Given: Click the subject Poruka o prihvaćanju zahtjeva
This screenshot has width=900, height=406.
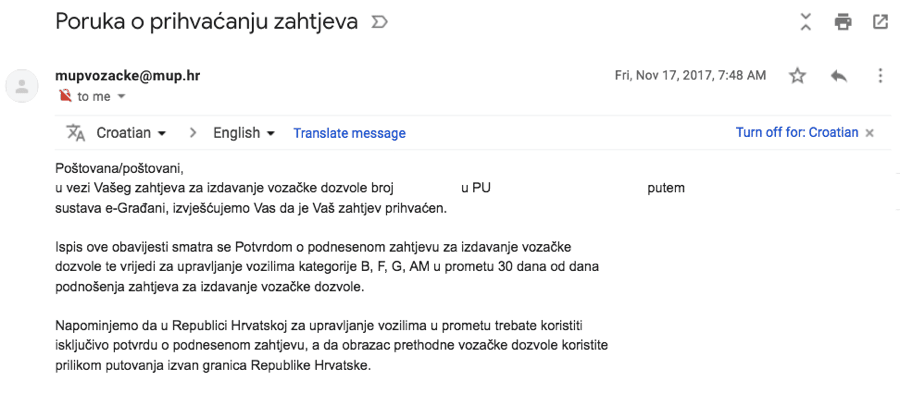Looking at the screenshot, I should click(207, 22).
